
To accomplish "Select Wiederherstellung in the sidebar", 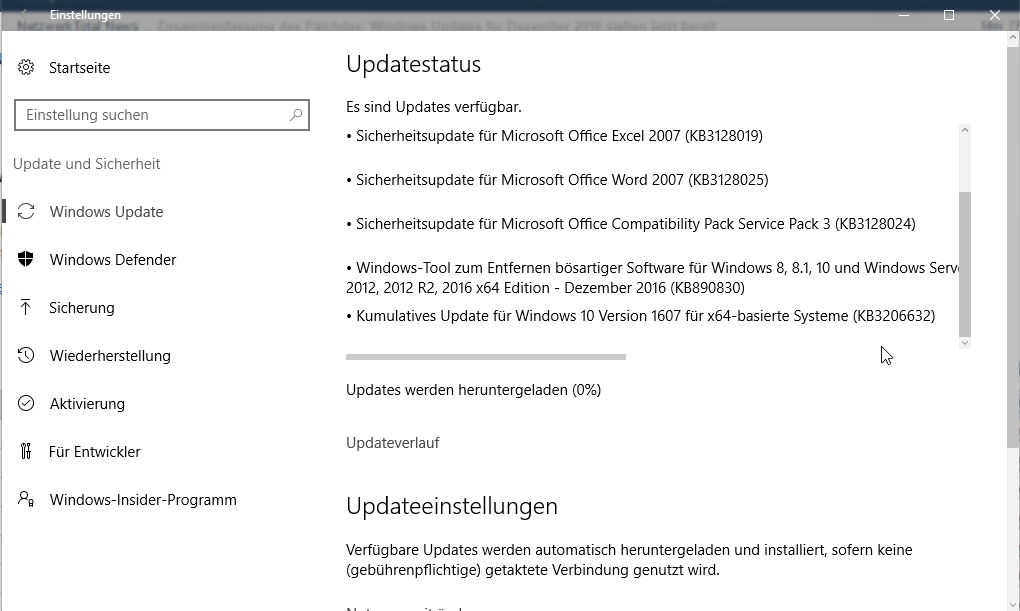I will click(110, 356).
